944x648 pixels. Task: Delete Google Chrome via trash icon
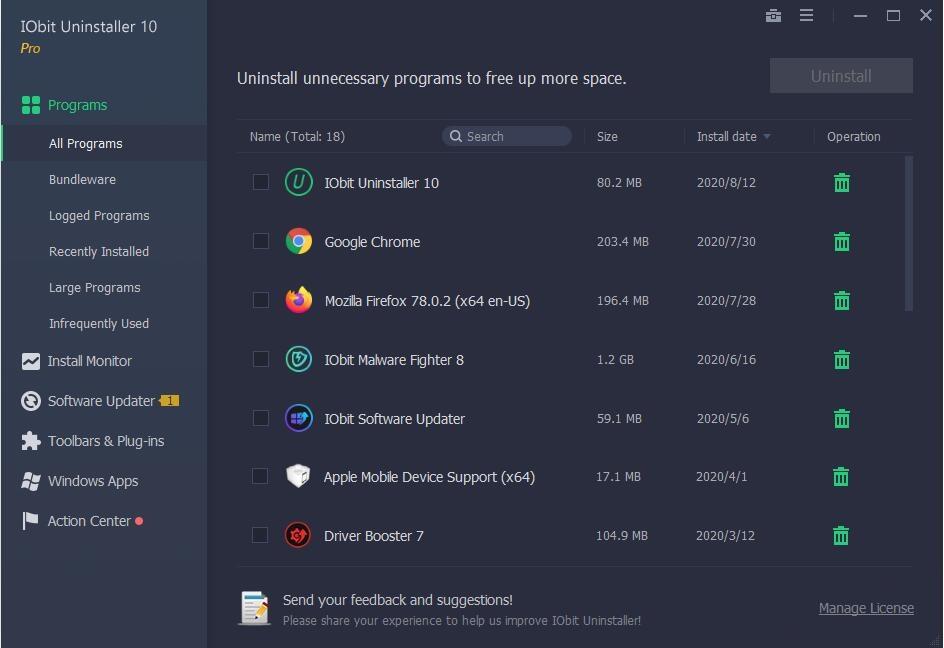pos(842,241)
